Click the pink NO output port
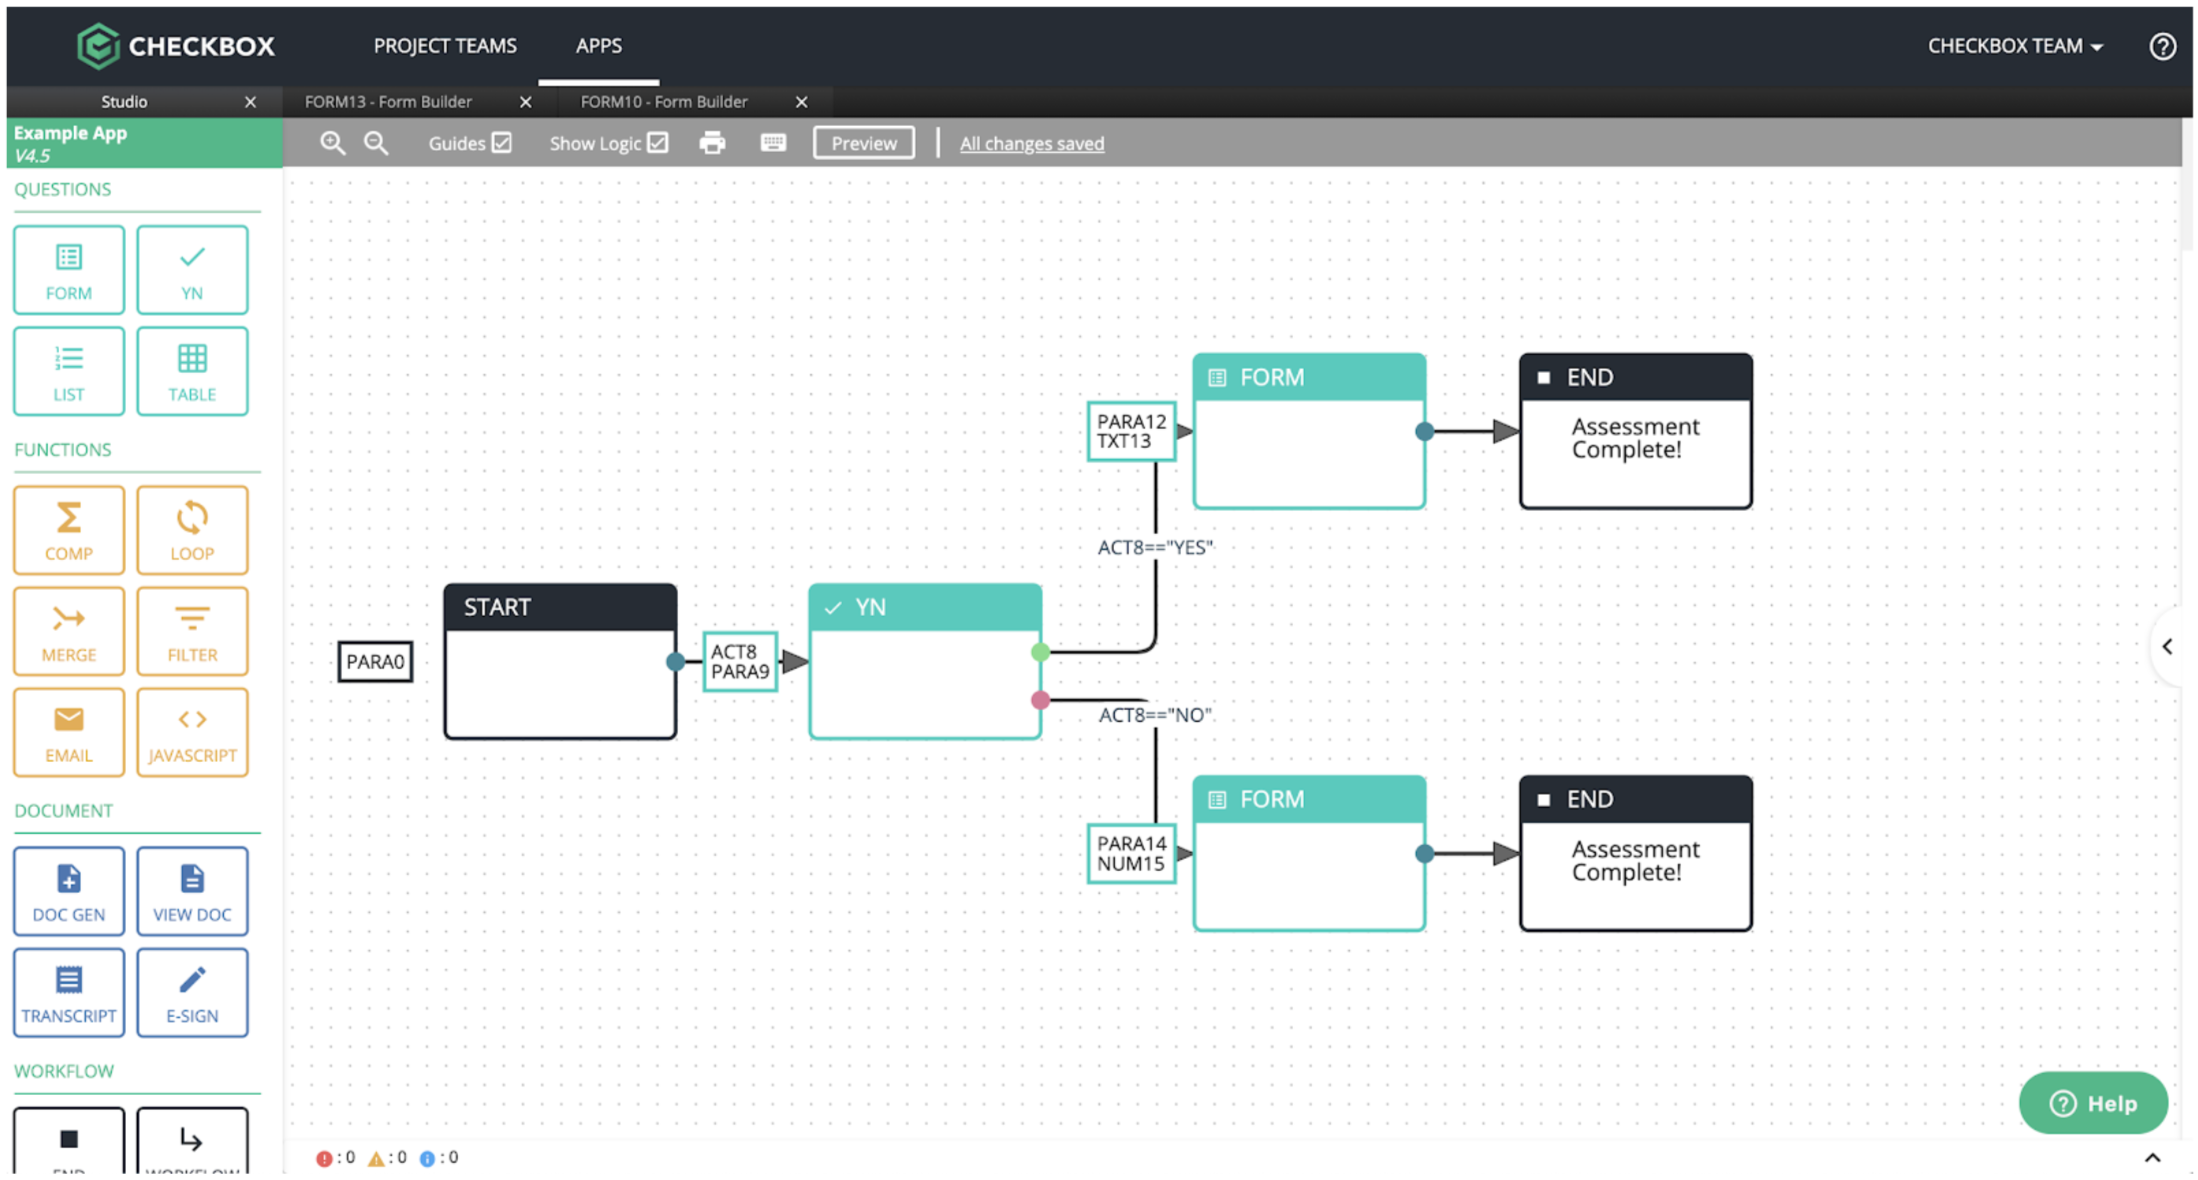Viewport: 2198px width, 1180px height. pos(1040,700)
